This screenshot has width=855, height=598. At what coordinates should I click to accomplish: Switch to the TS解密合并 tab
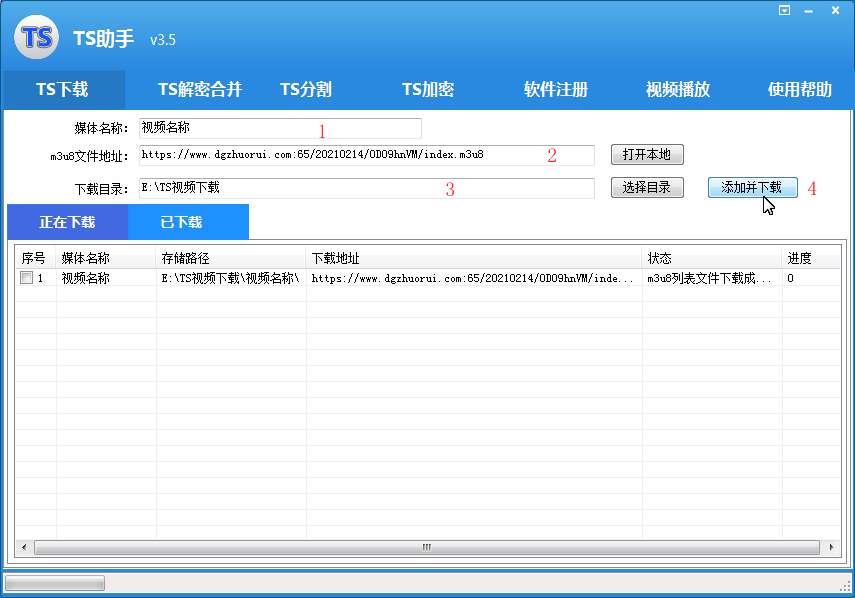[200, 90]
